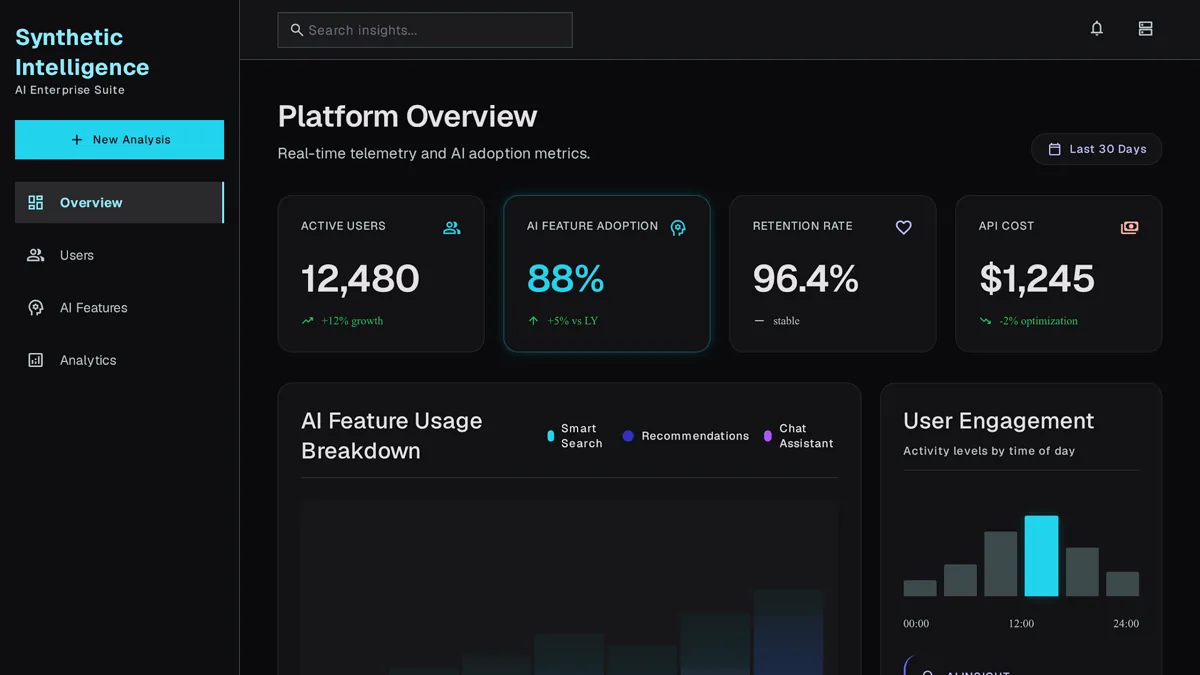Viewport: 1200px width, 675px height.
Task: Click the Recommendations legend color dot
Action: [x=628, y=436]
